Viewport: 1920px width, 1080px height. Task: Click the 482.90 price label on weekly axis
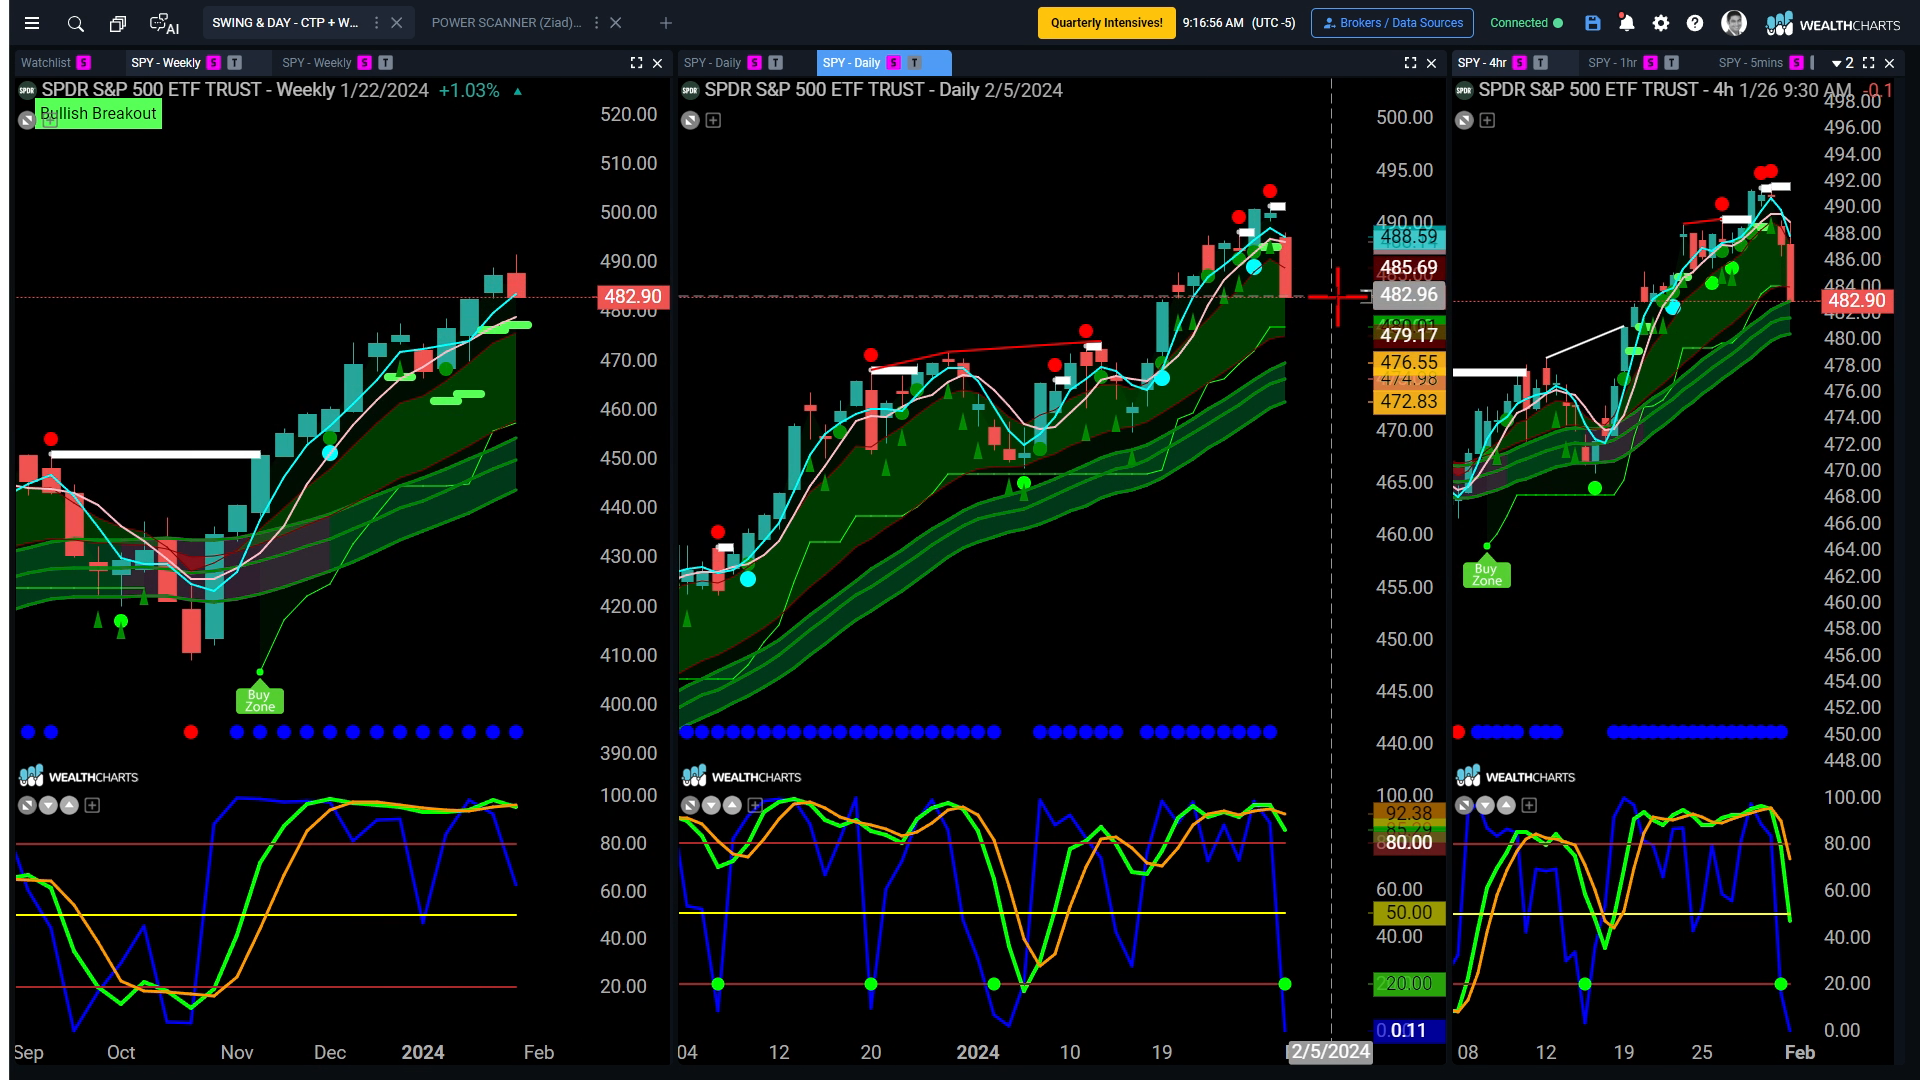tap(633, 297)
